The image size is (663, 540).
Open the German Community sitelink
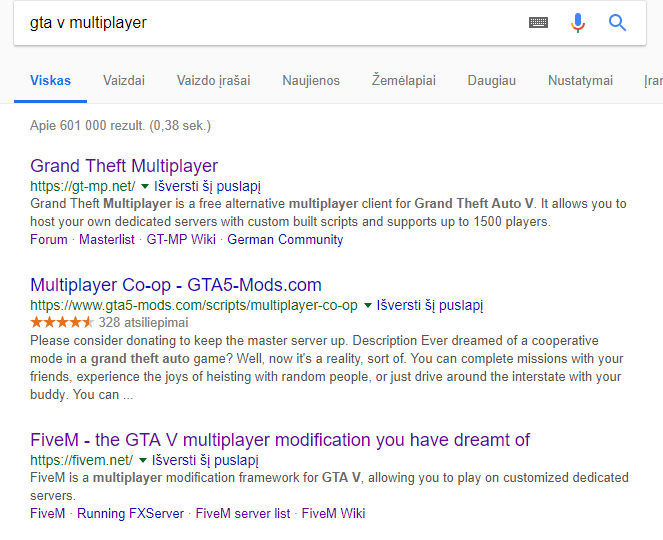tap(285, 239)
